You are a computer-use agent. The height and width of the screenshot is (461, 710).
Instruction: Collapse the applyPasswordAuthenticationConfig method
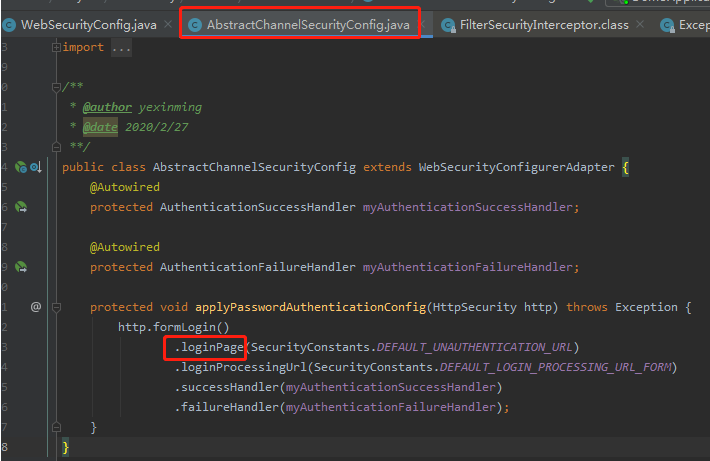click(x=56, y=307)
